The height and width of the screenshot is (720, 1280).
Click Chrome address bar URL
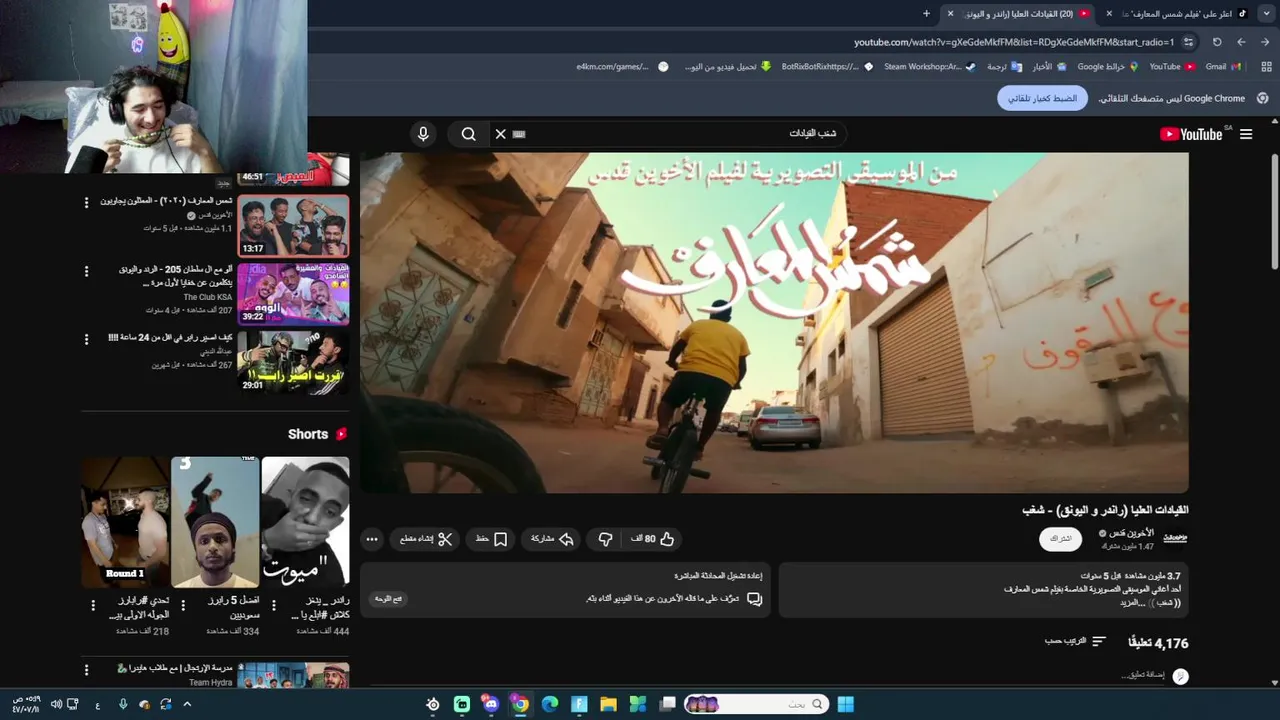click(x=1013, y=42)
